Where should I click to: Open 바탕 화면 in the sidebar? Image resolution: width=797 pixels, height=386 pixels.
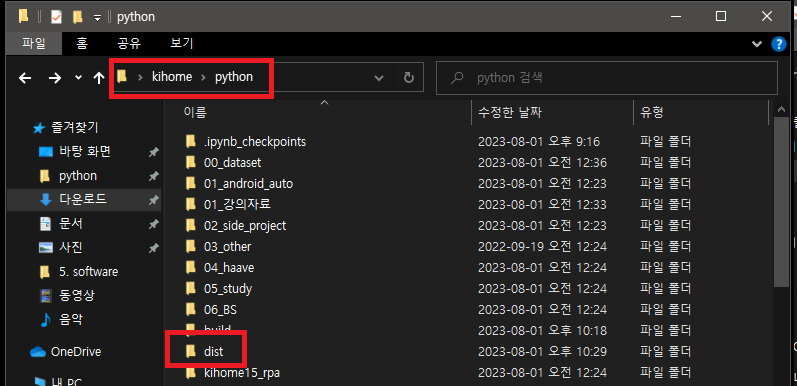tap(85, 151)
